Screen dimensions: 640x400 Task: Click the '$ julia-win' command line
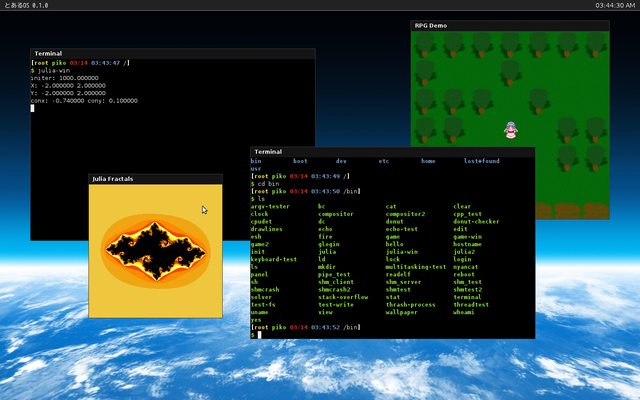coord(50,70)
